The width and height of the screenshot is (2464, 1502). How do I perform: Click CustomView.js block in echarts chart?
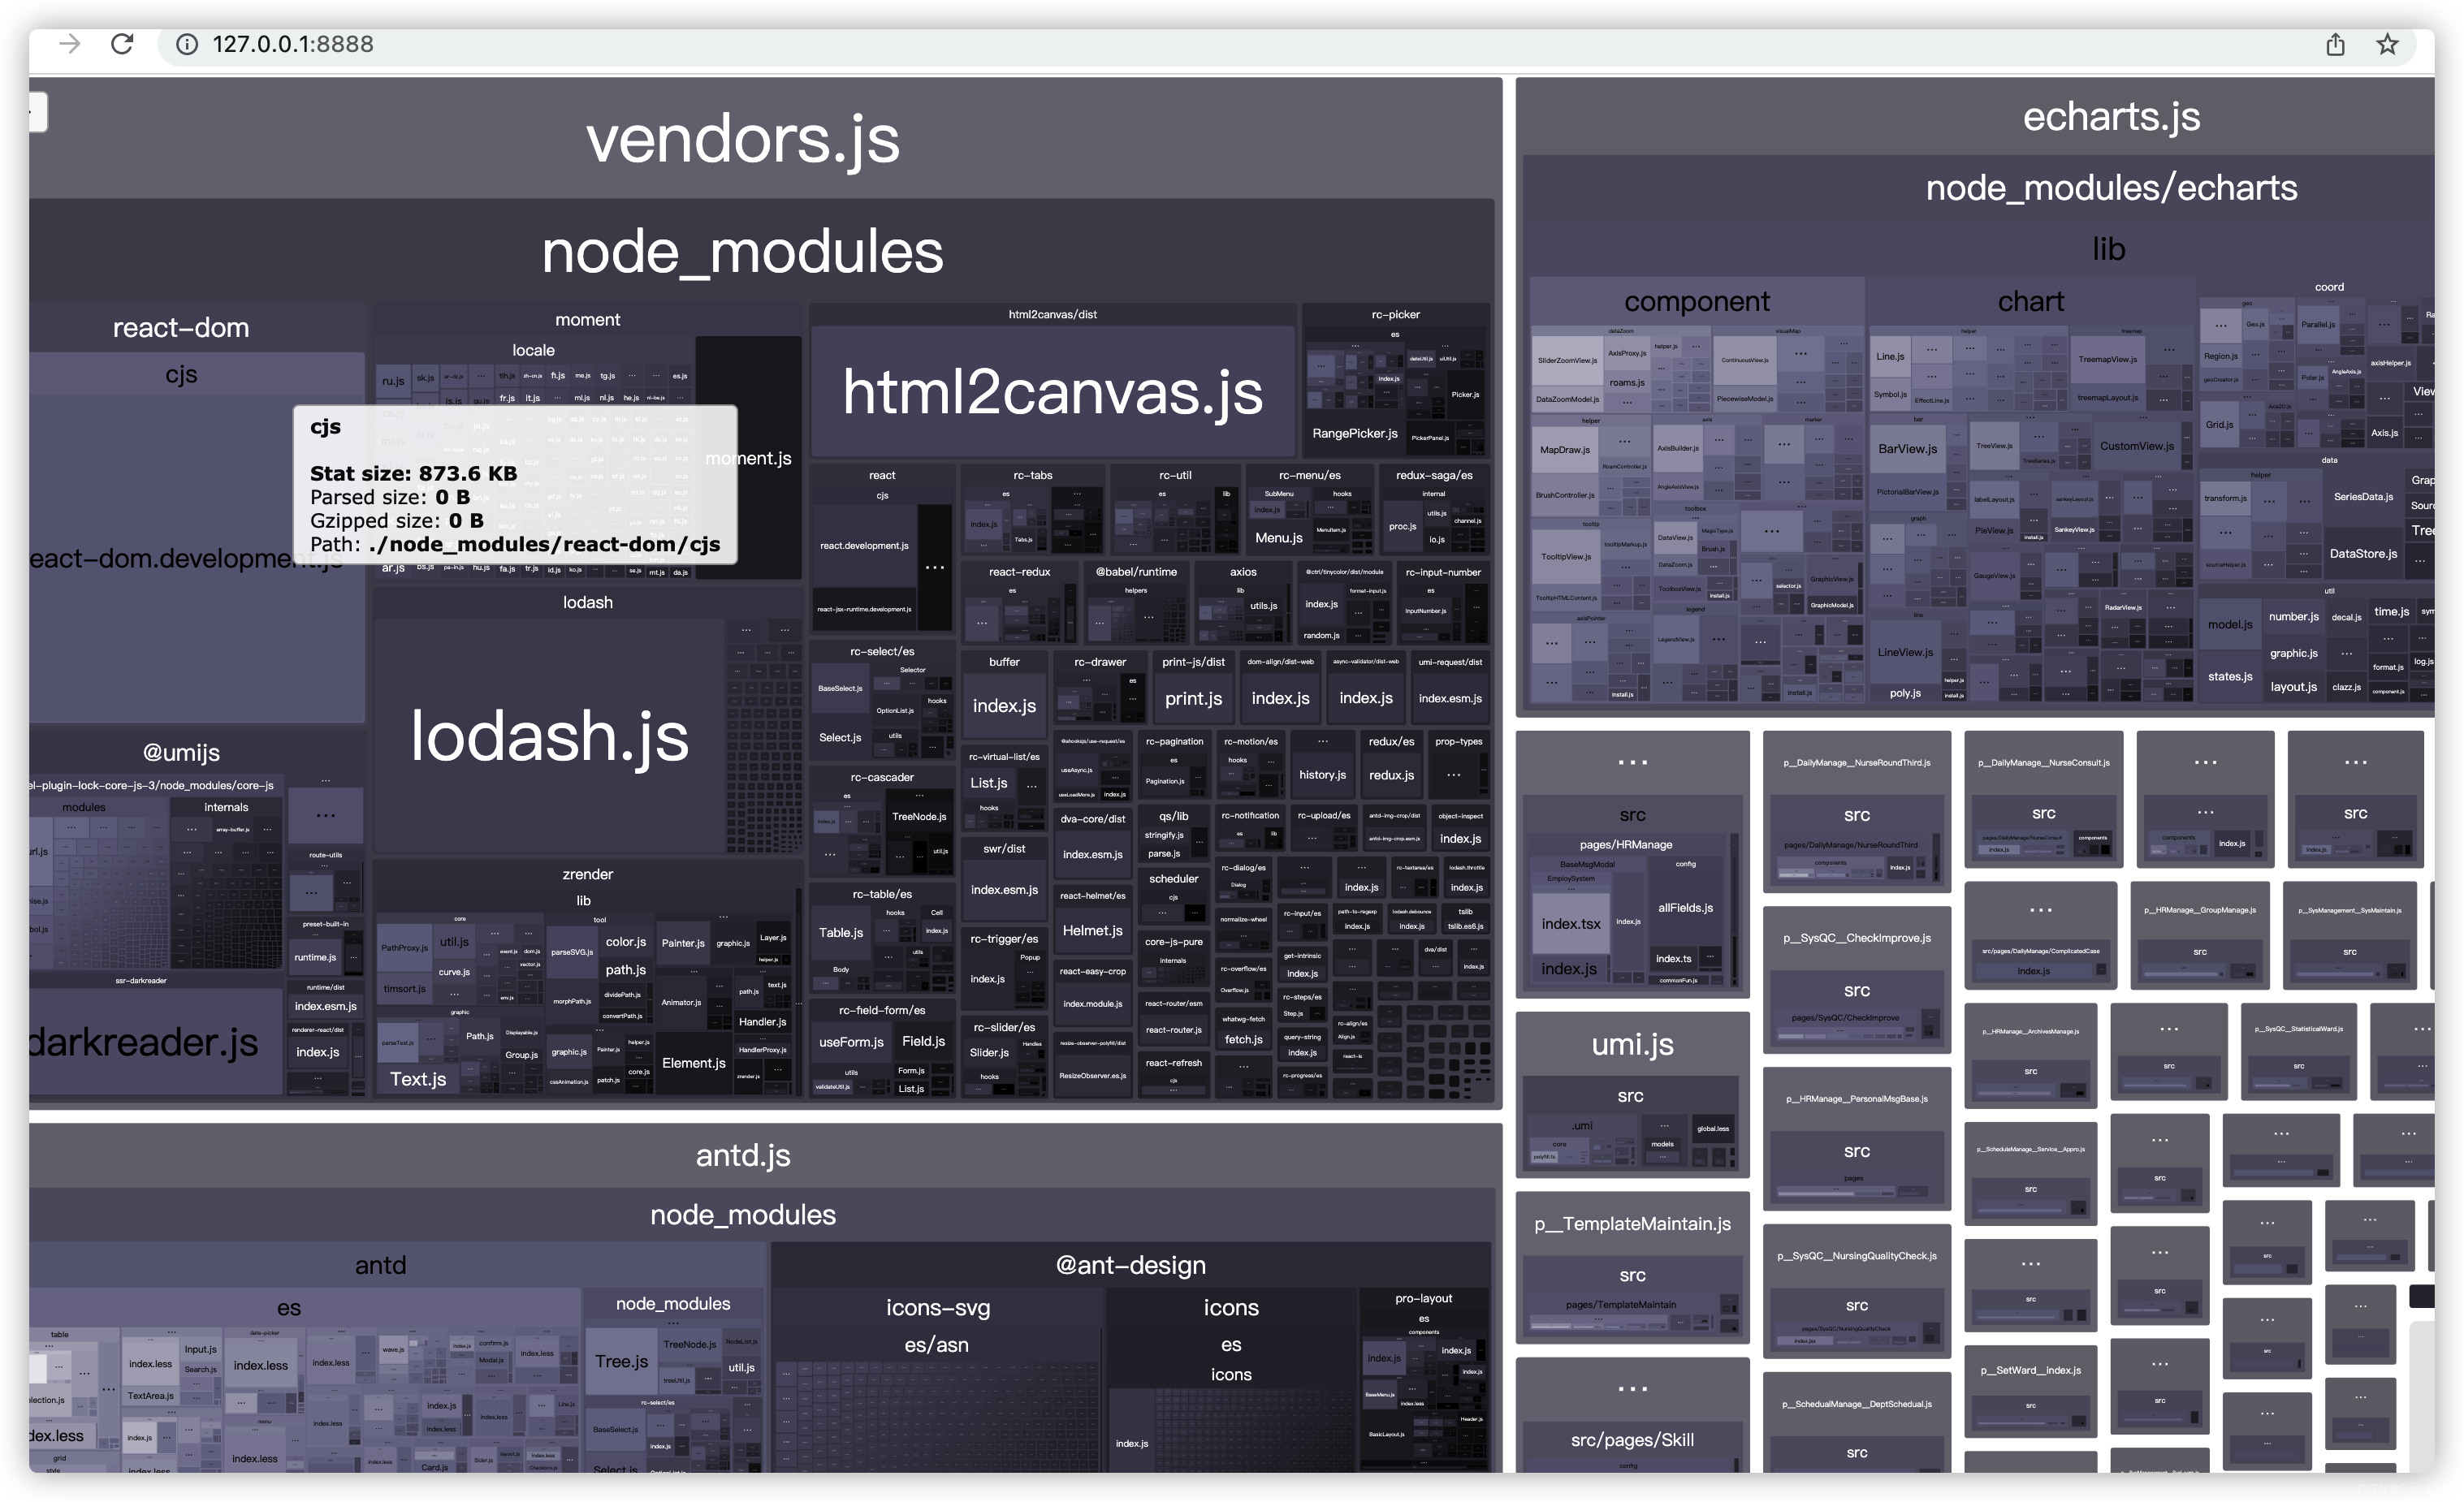2136,446
